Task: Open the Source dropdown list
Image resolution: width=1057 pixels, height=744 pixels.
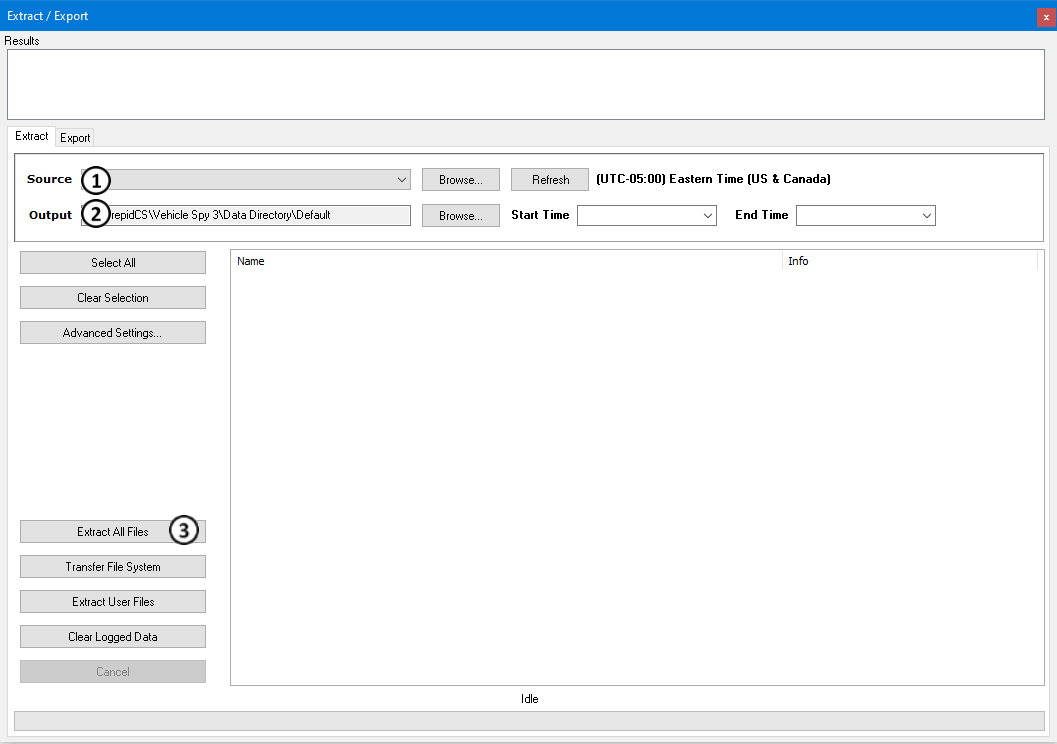Action: pos(401,180)
